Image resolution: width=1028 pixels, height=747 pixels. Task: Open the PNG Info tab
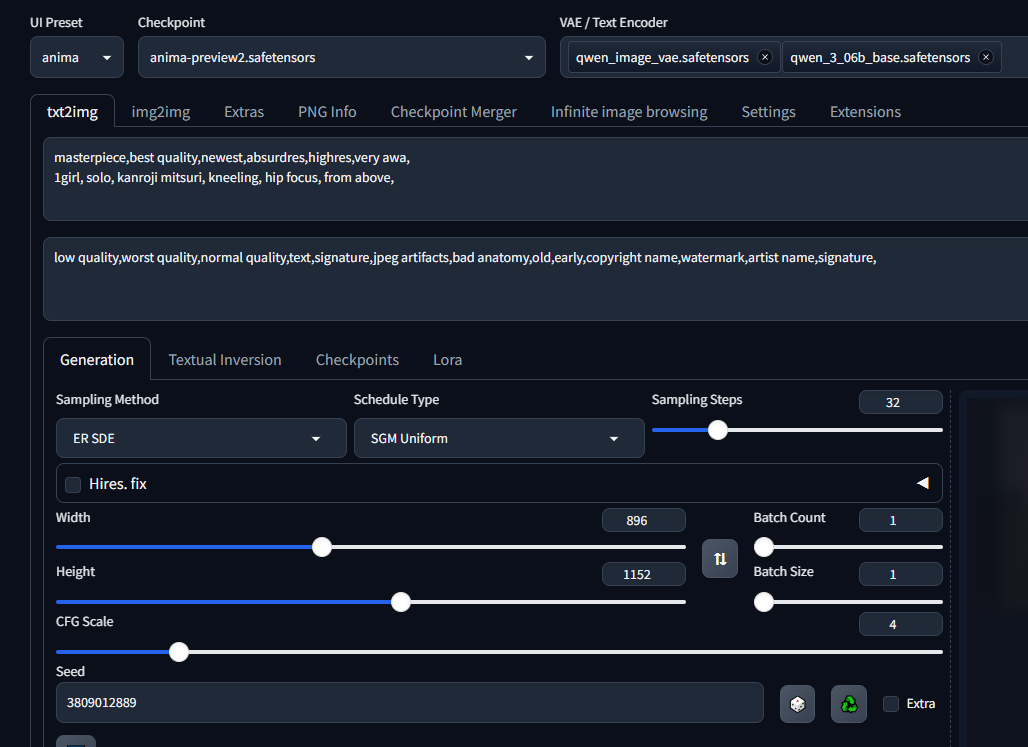tap(327, 112)
